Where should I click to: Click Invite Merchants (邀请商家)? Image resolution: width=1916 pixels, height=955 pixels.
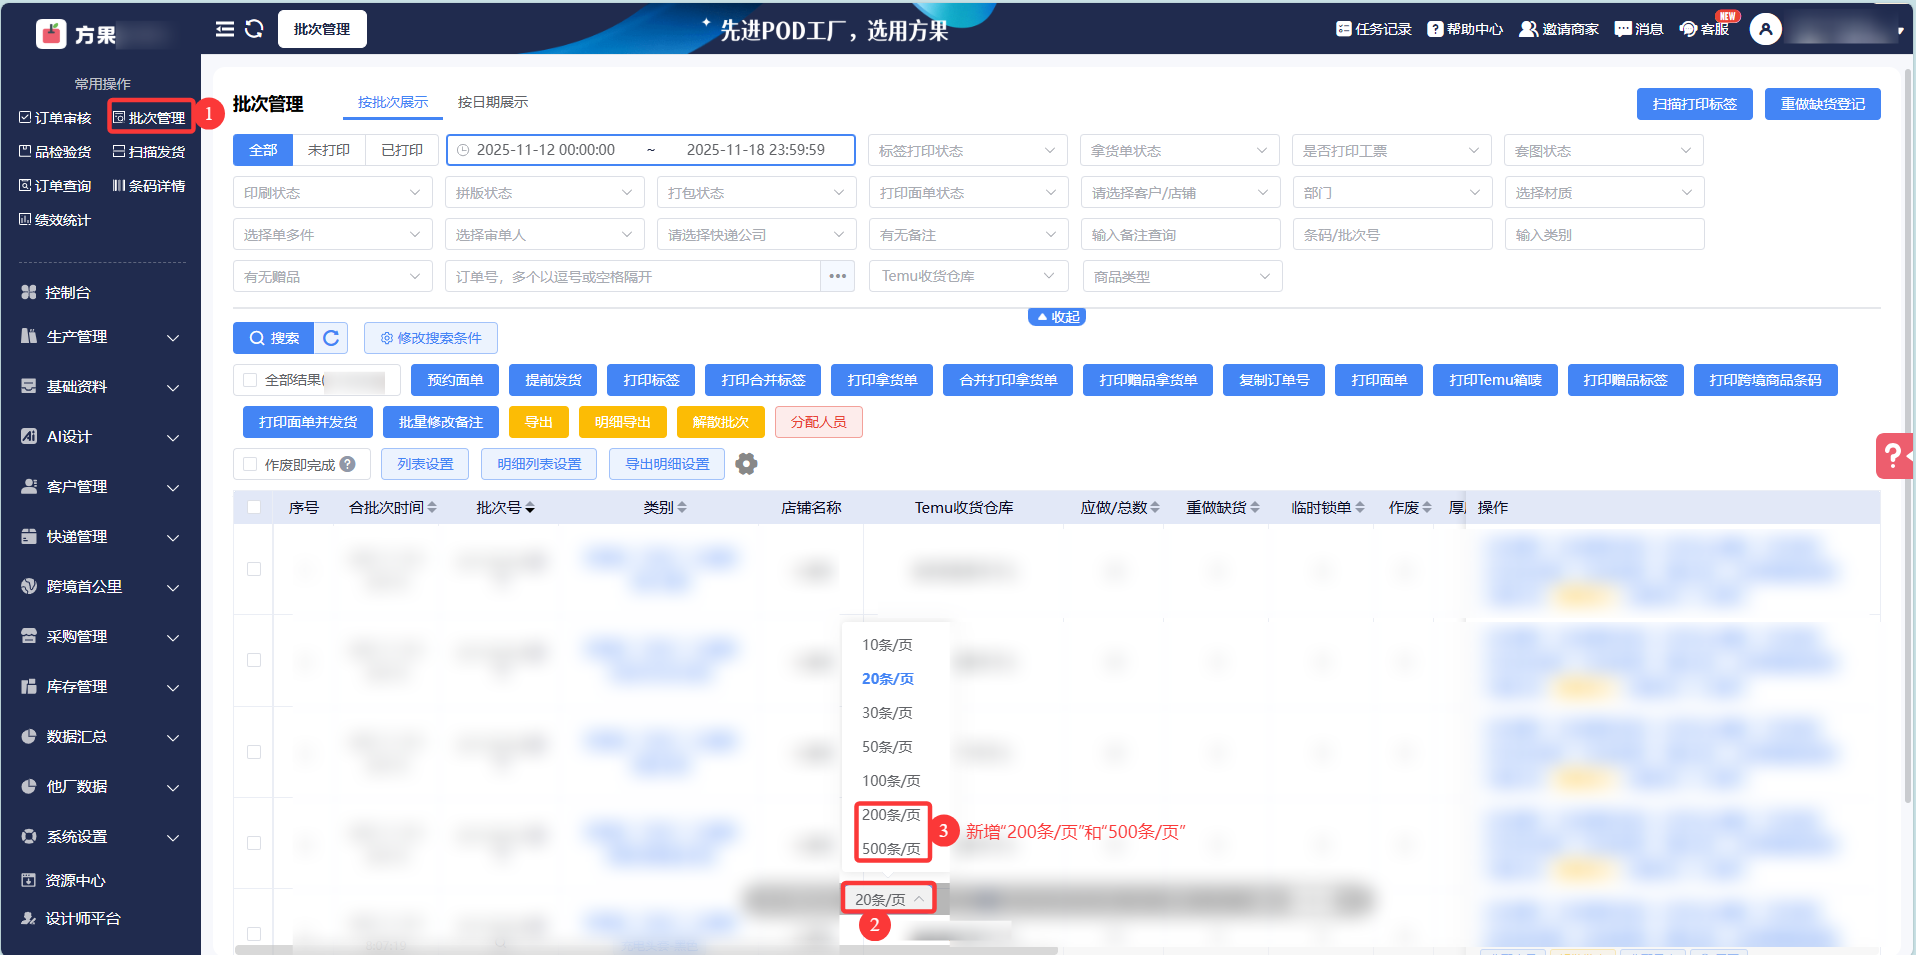(1559, 29)
